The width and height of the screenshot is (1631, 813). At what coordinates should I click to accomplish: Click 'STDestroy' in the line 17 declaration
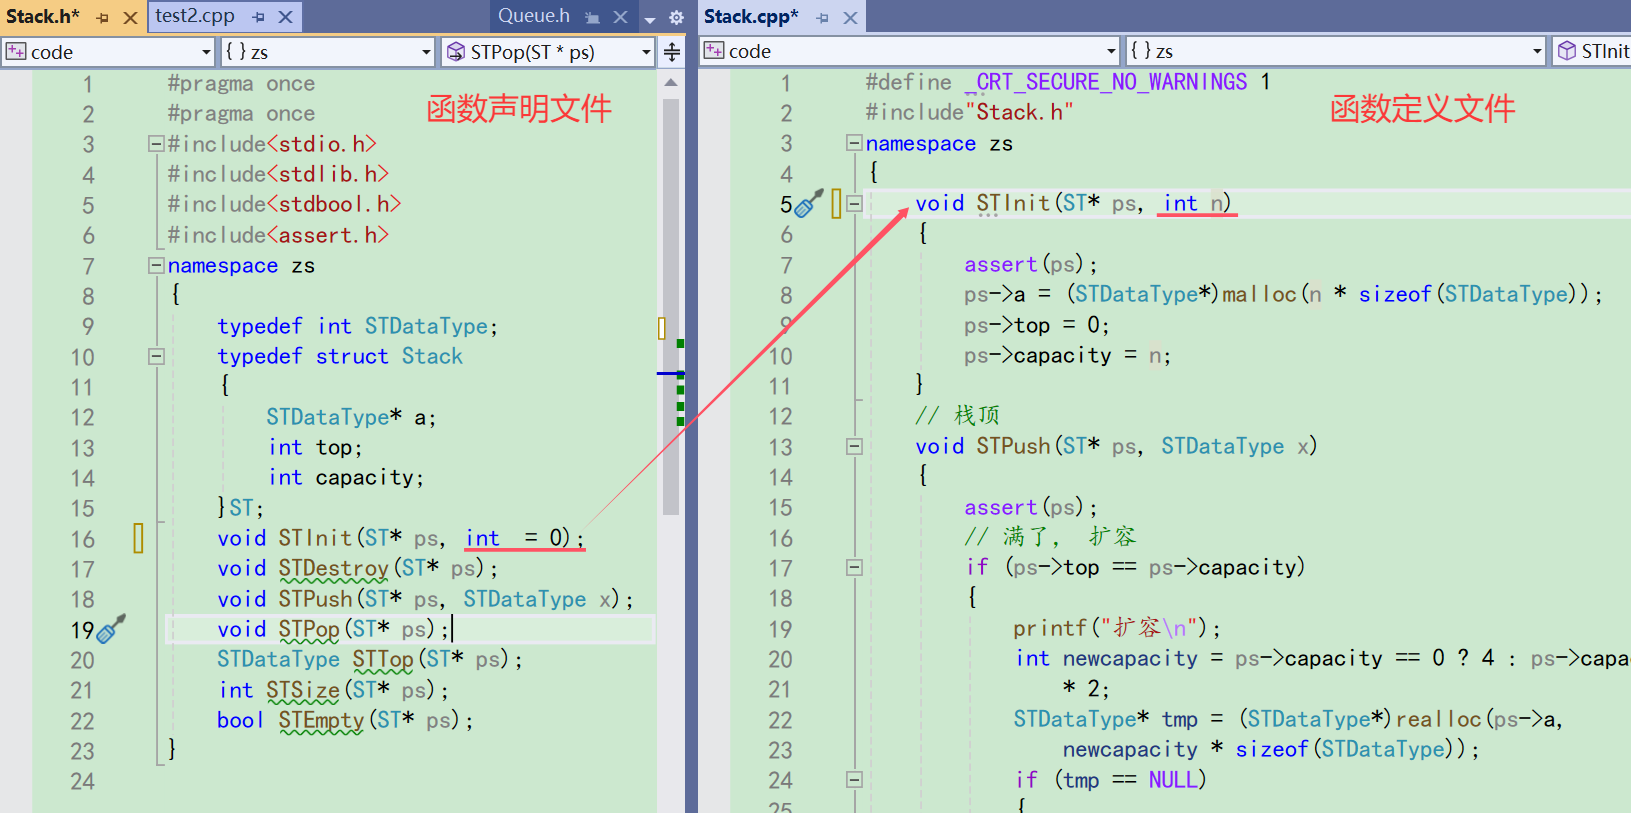[x=333, y=568]
